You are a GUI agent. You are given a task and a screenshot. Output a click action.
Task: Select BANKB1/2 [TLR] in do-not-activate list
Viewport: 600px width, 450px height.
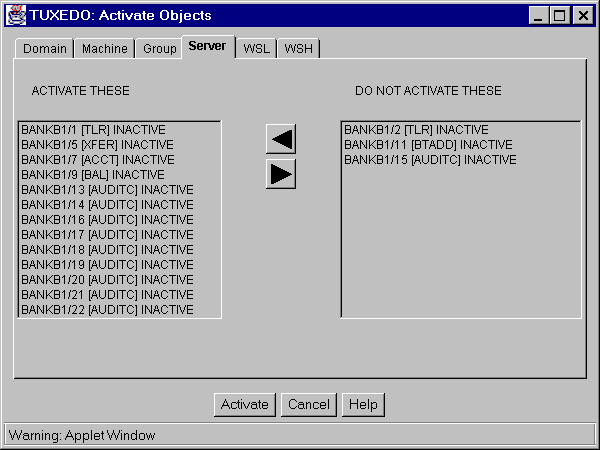tap(461, 130)
